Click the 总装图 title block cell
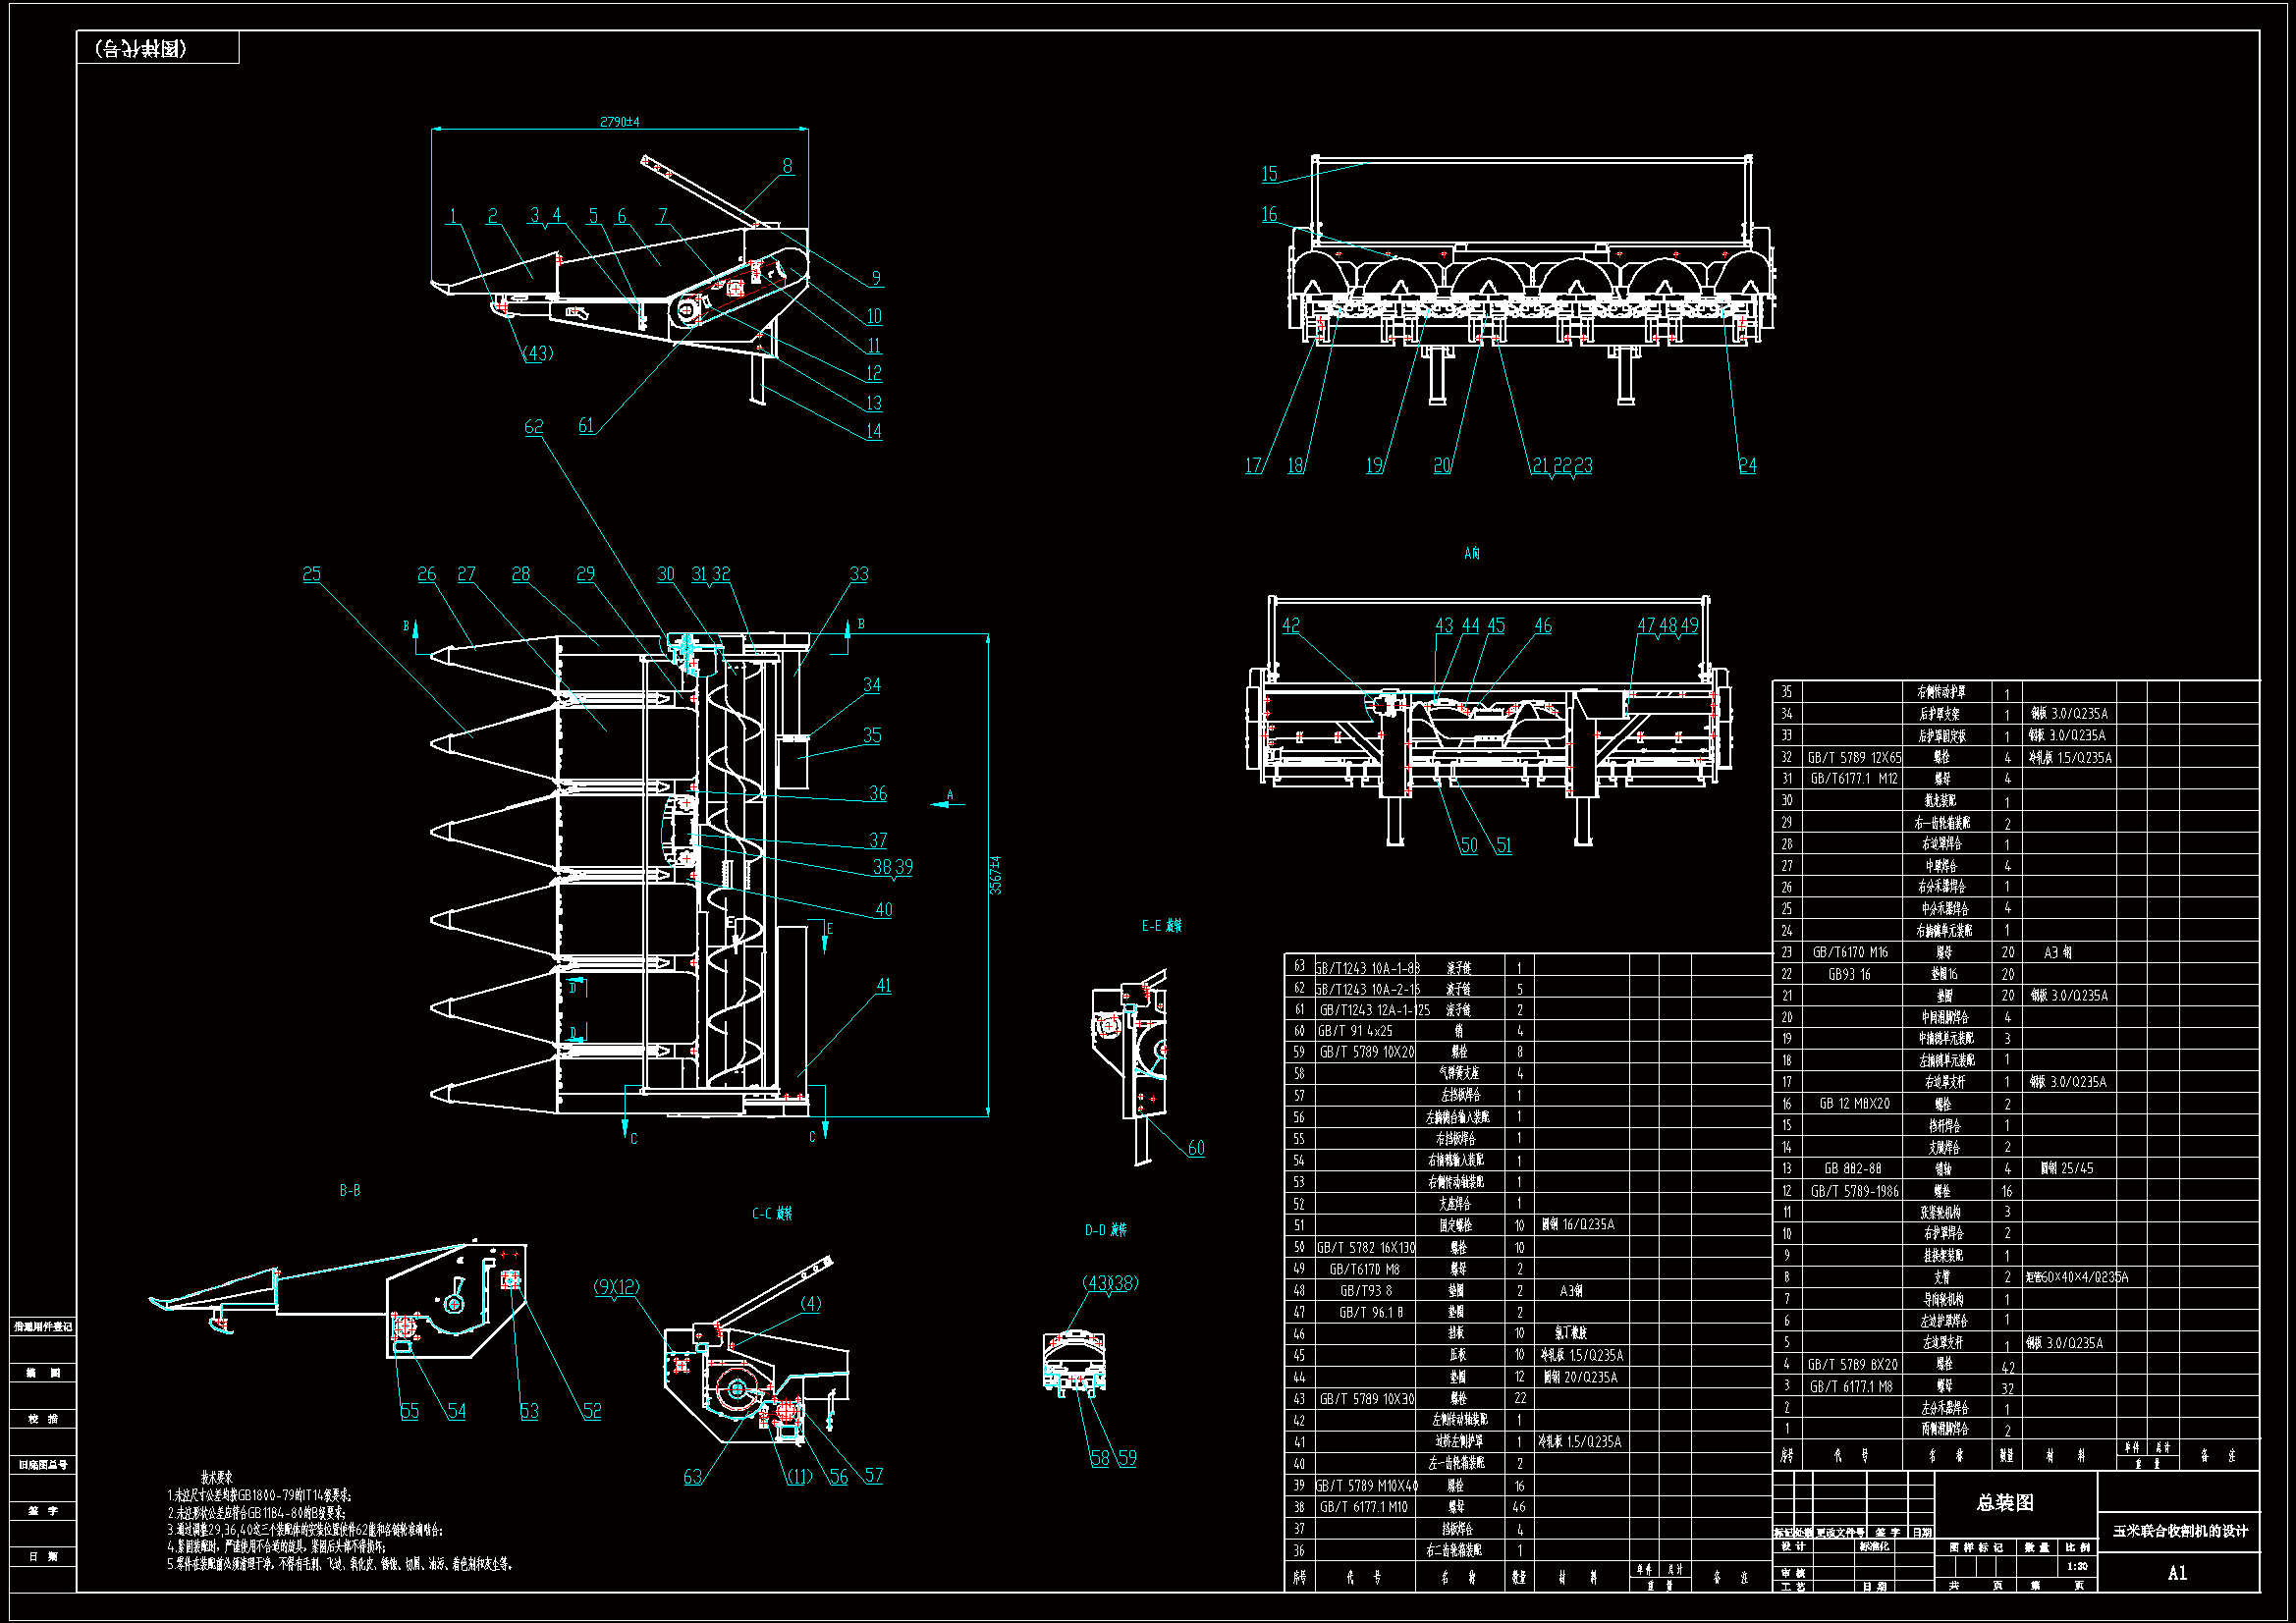 [x=2004, y=1502]
